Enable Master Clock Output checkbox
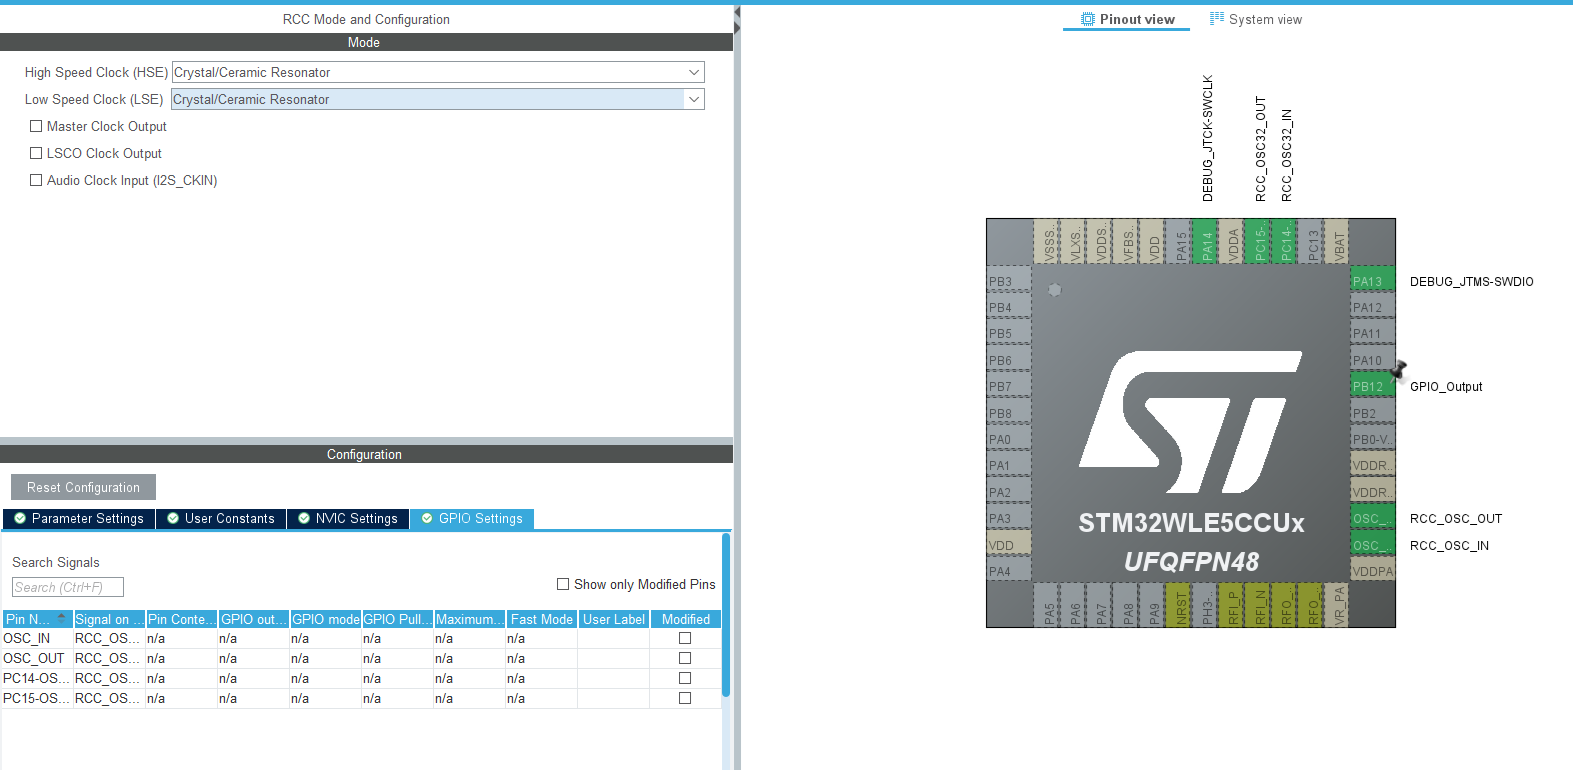 tap(36, 126)
